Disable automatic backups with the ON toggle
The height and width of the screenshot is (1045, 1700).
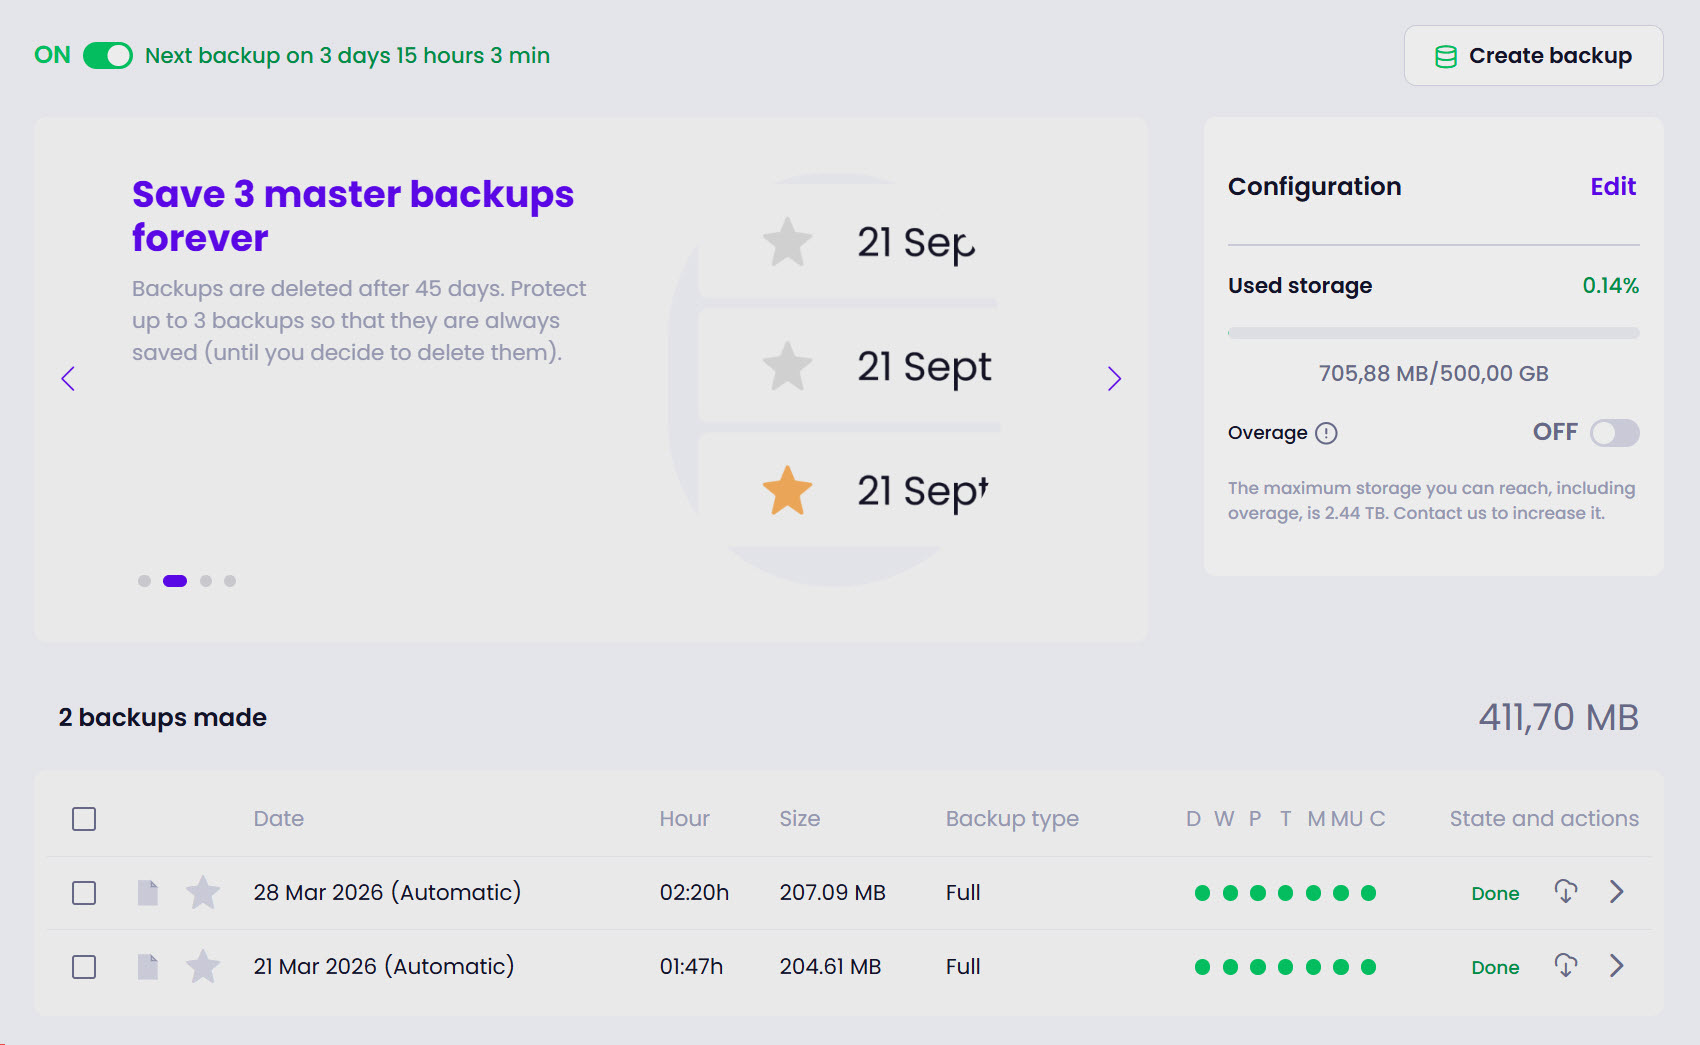[109, 55]
